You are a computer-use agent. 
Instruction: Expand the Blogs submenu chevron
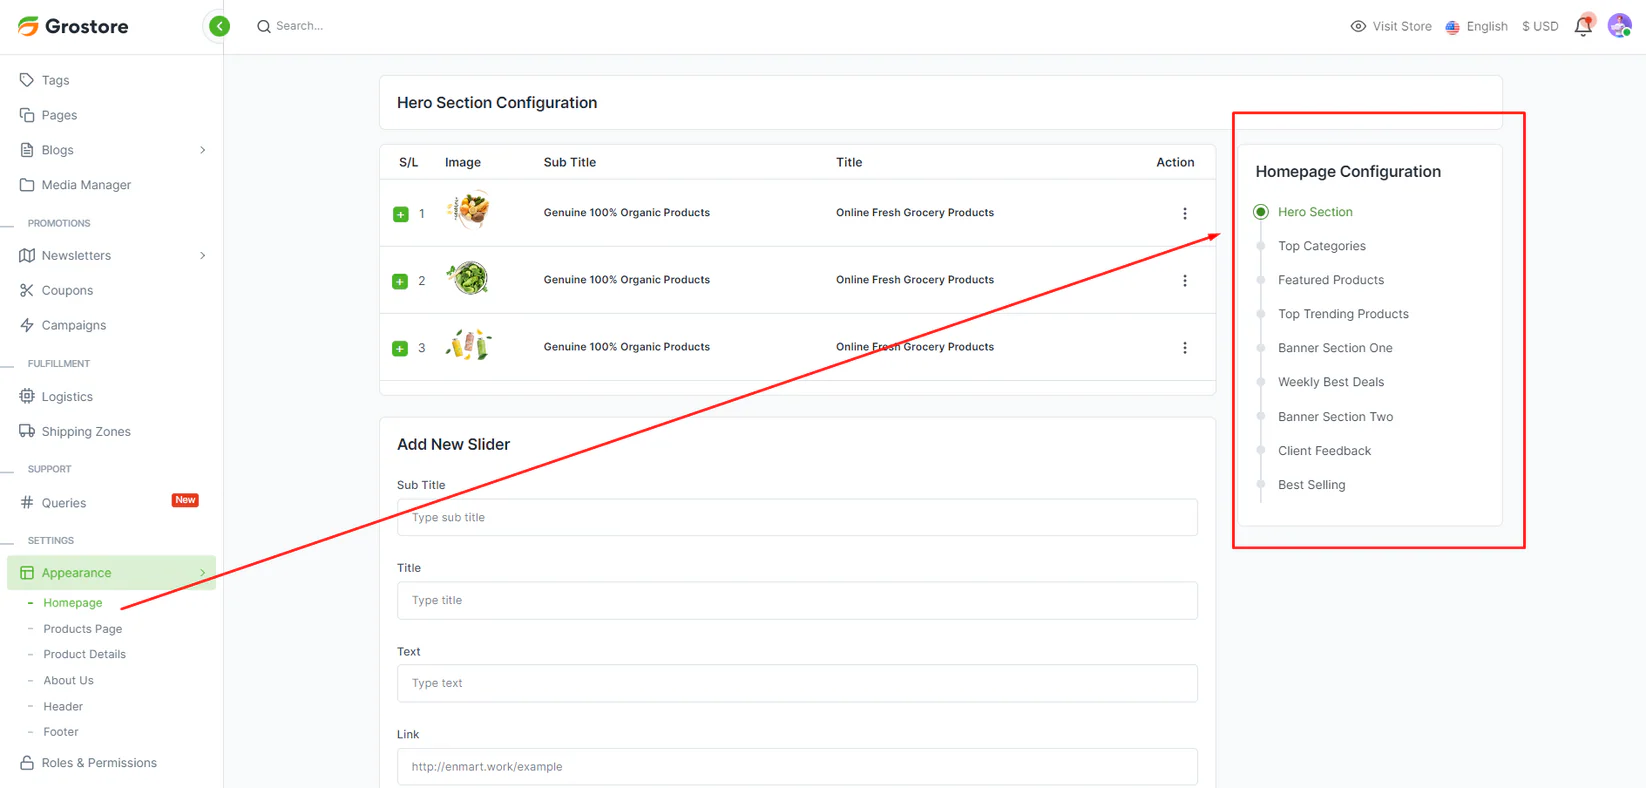203,150
